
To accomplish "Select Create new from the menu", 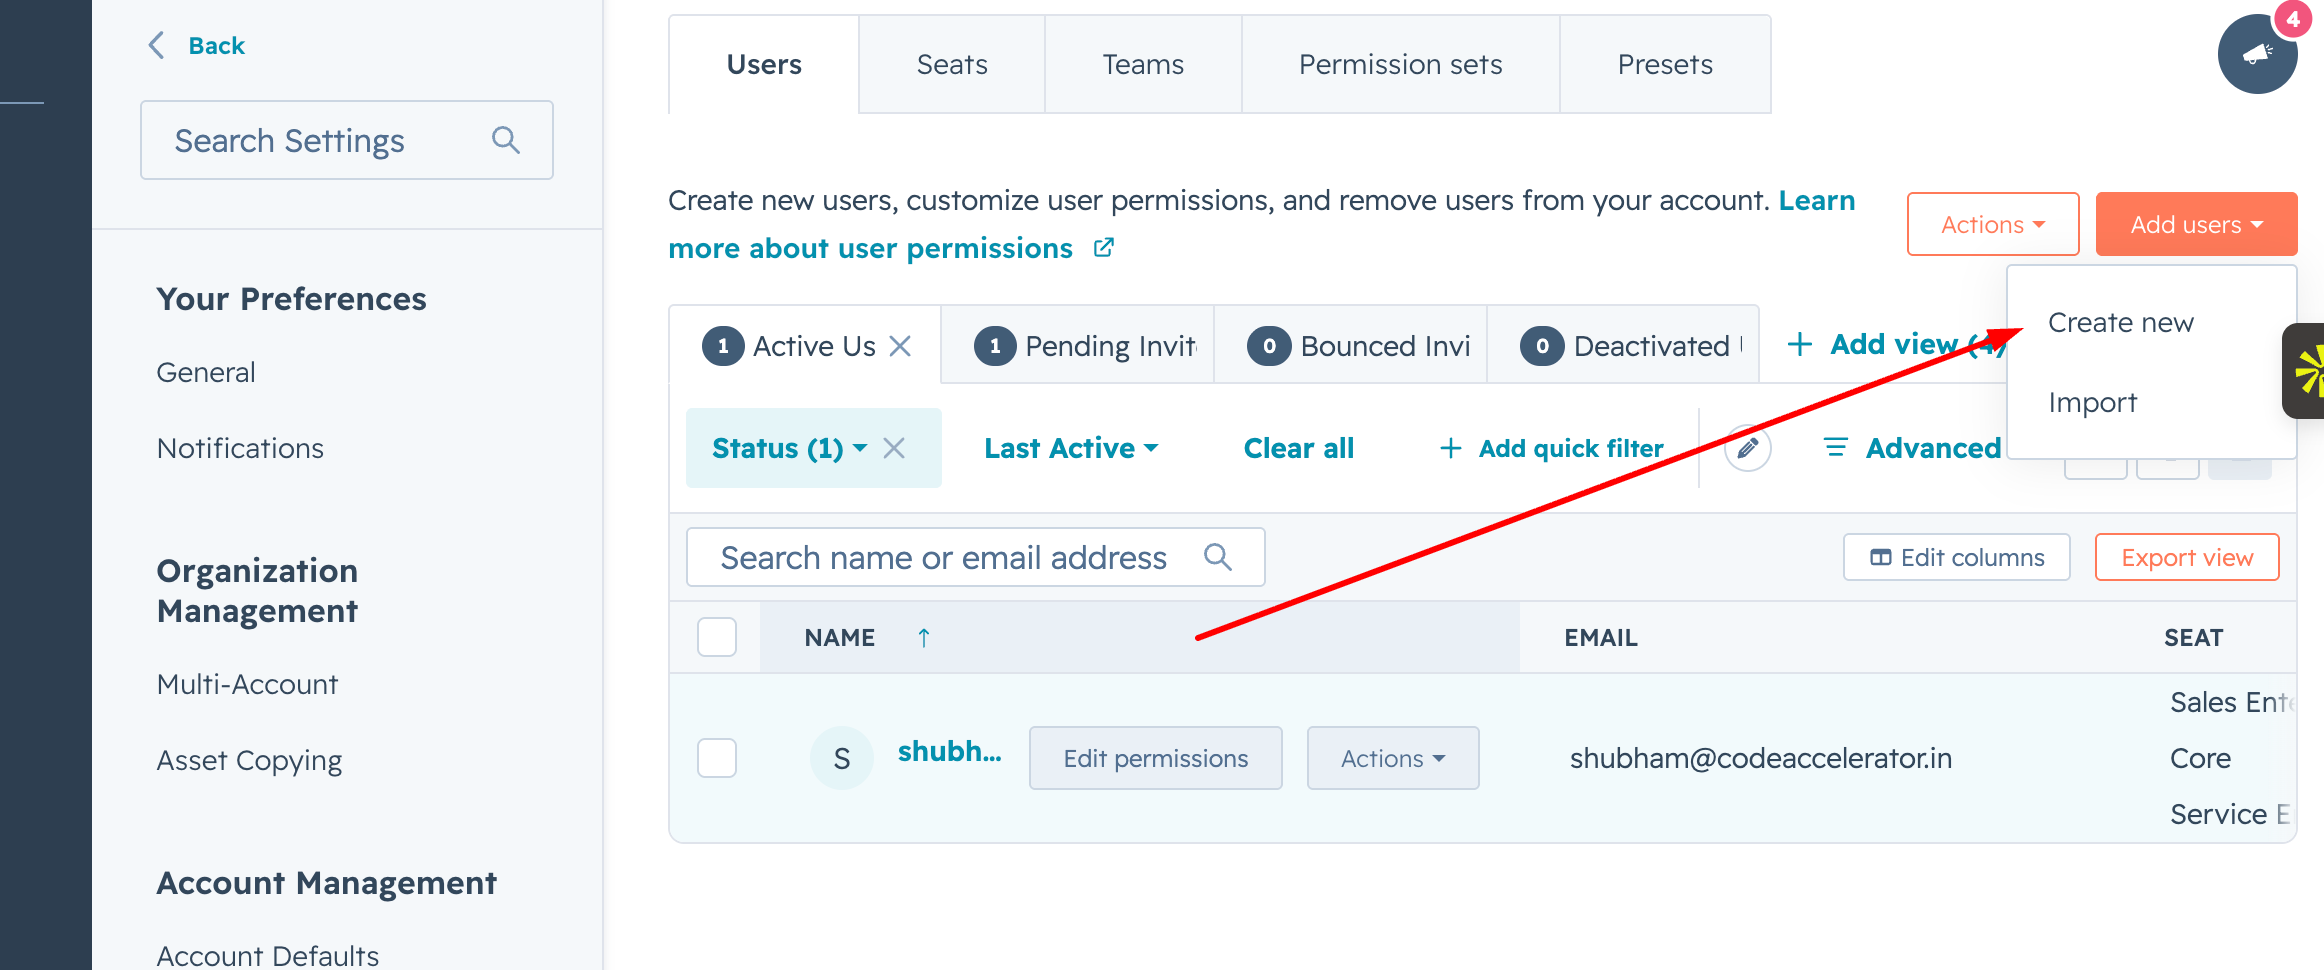I will tap(2120, 322).
